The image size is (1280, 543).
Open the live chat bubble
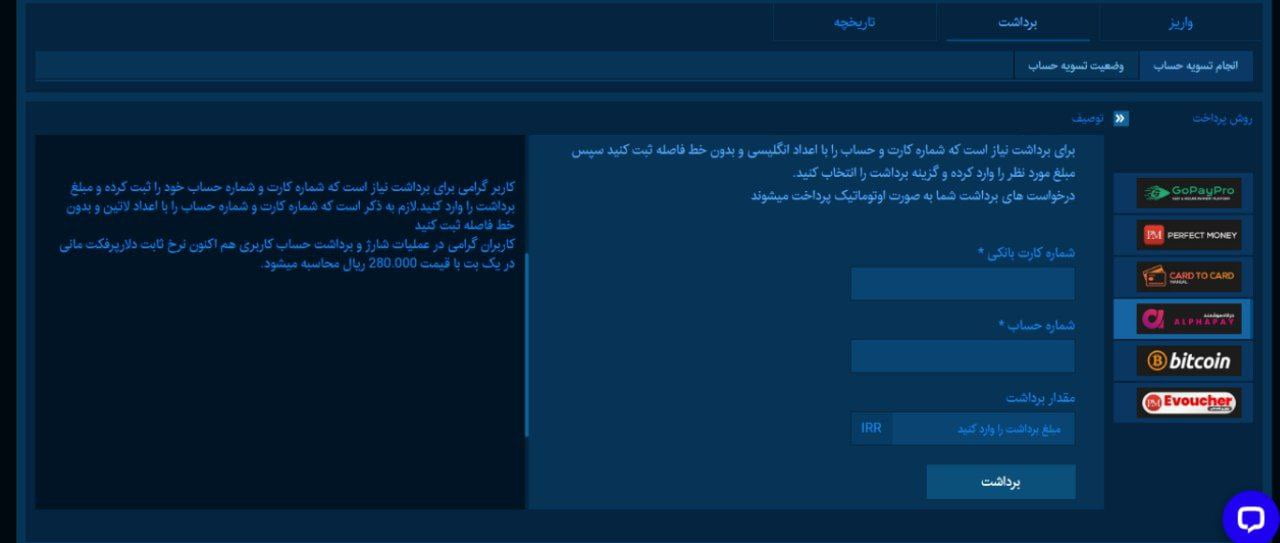click(1251, 518)
